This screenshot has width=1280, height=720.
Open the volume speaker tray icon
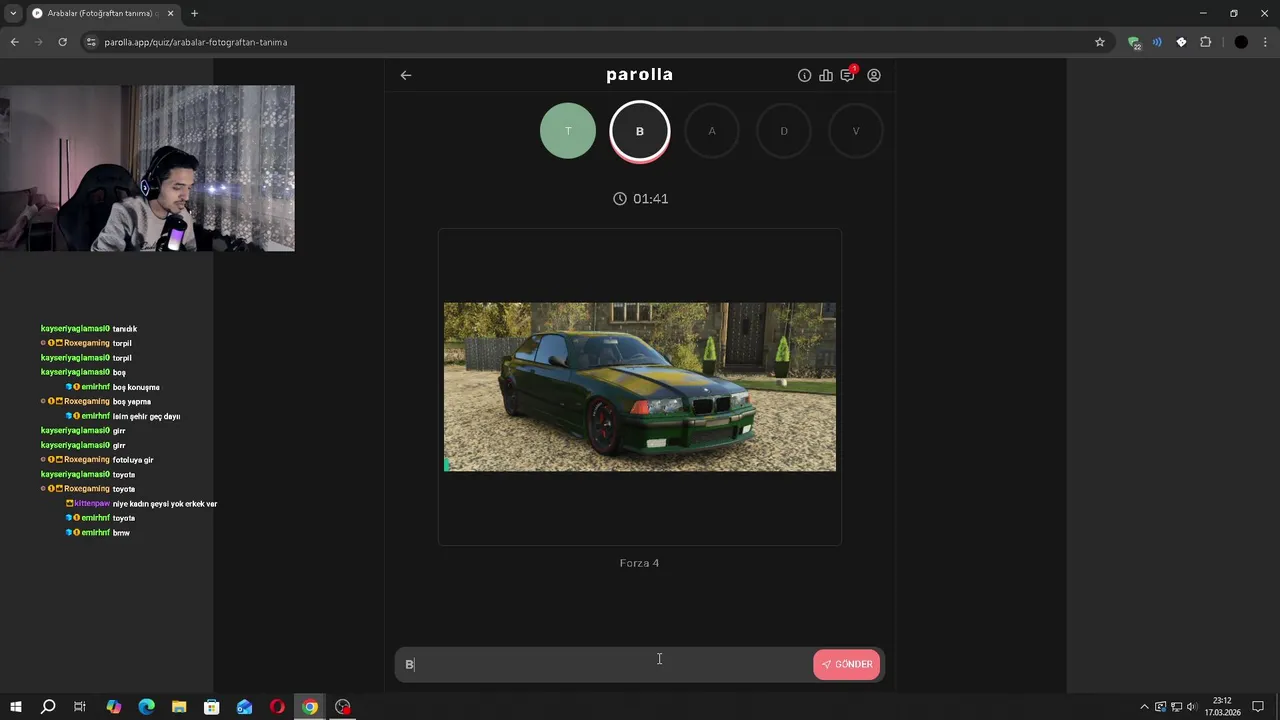tap(1192, 707)
